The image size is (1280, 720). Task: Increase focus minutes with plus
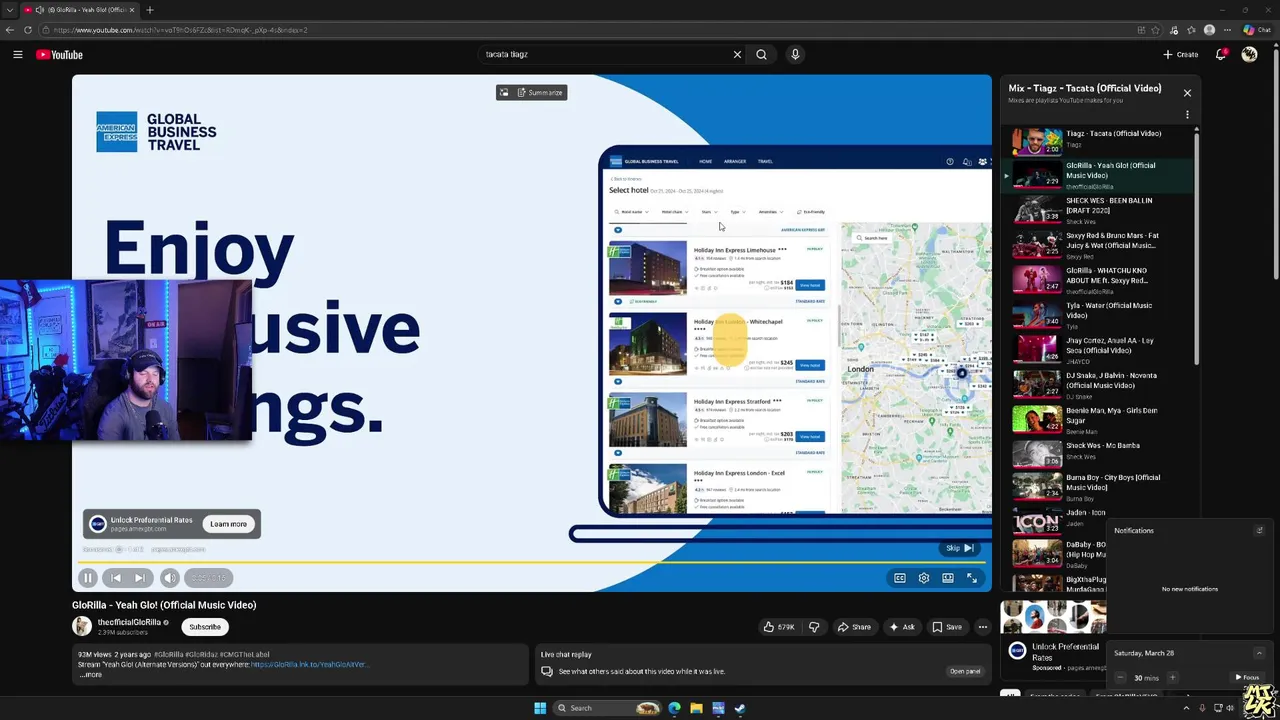[1172, 678]
